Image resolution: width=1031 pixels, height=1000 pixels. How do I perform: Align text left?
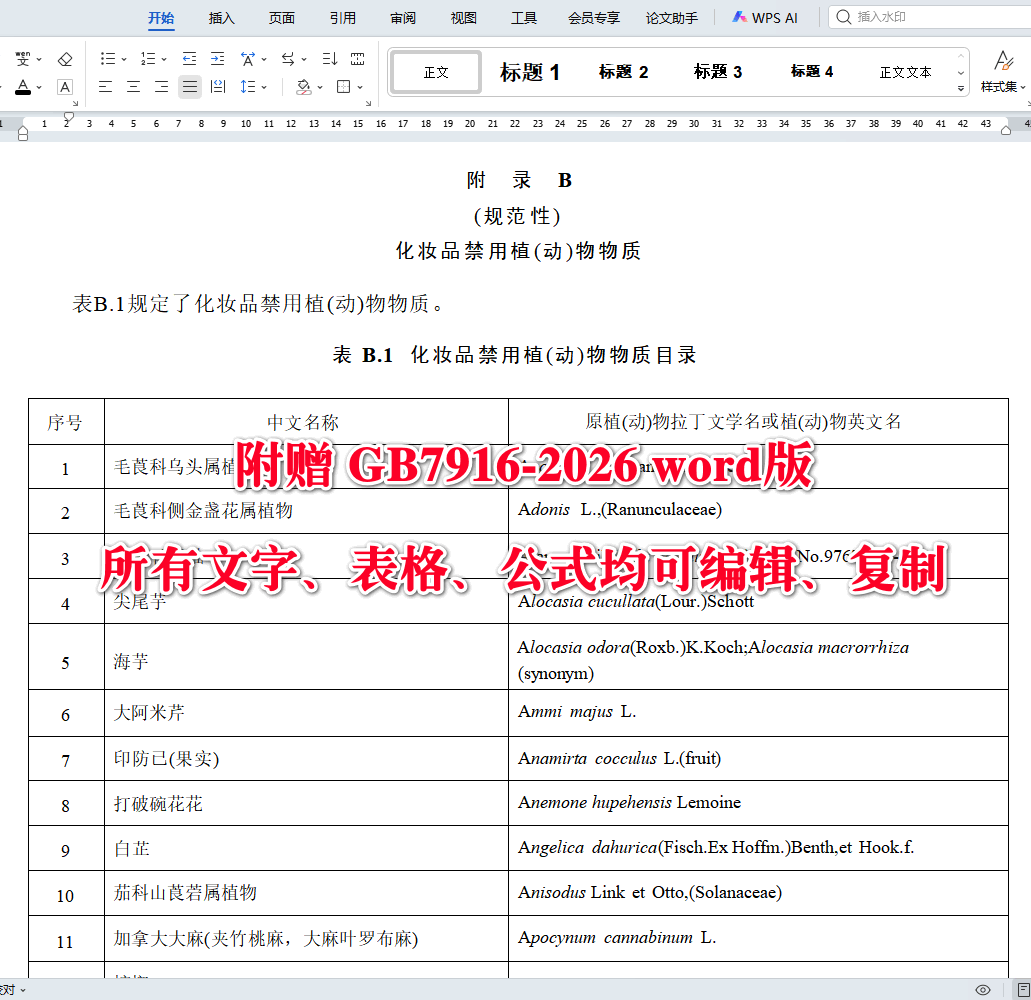(105, 87)
